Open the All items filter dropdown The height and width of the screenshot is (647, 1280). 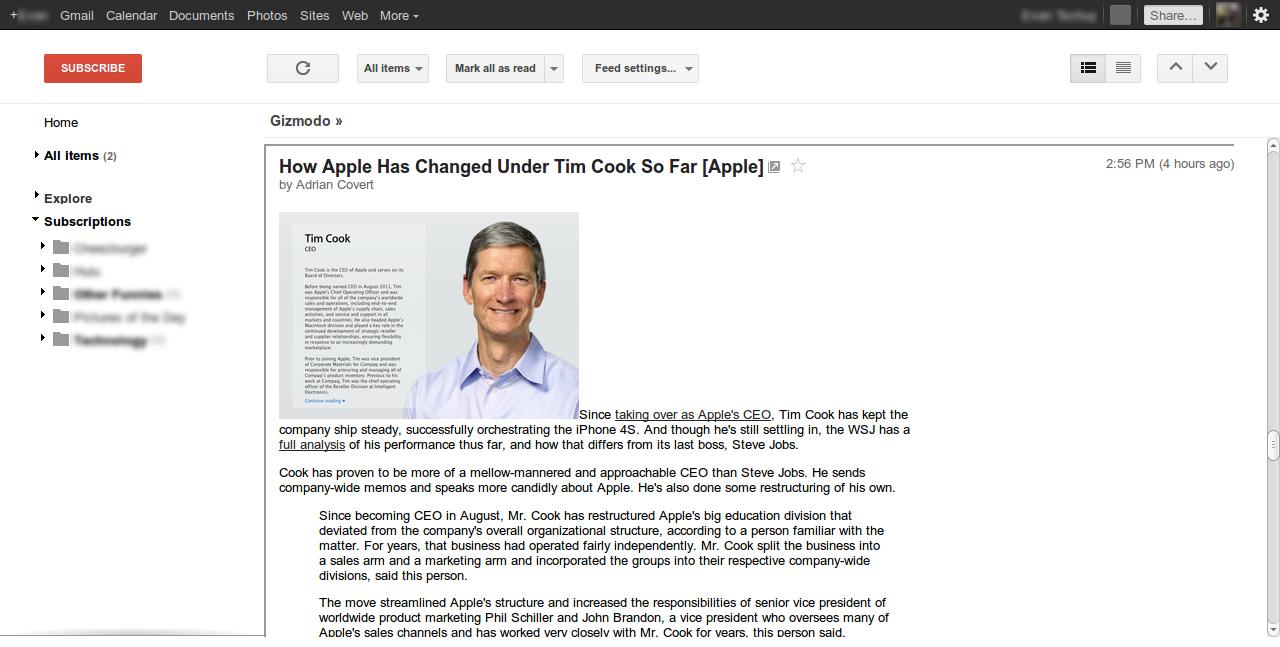(x=392, y=68)
